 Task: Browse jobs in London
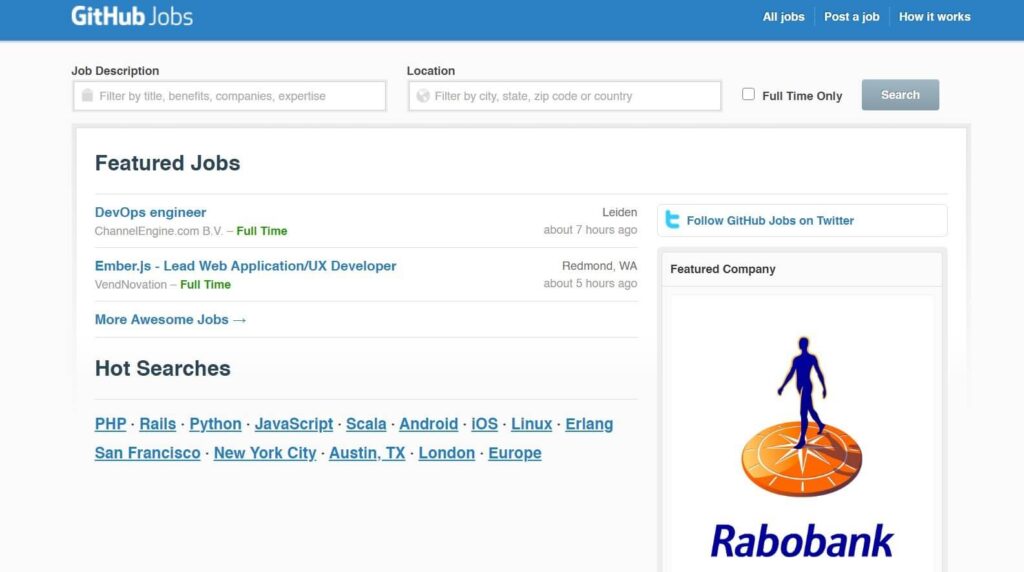(447, 453)
